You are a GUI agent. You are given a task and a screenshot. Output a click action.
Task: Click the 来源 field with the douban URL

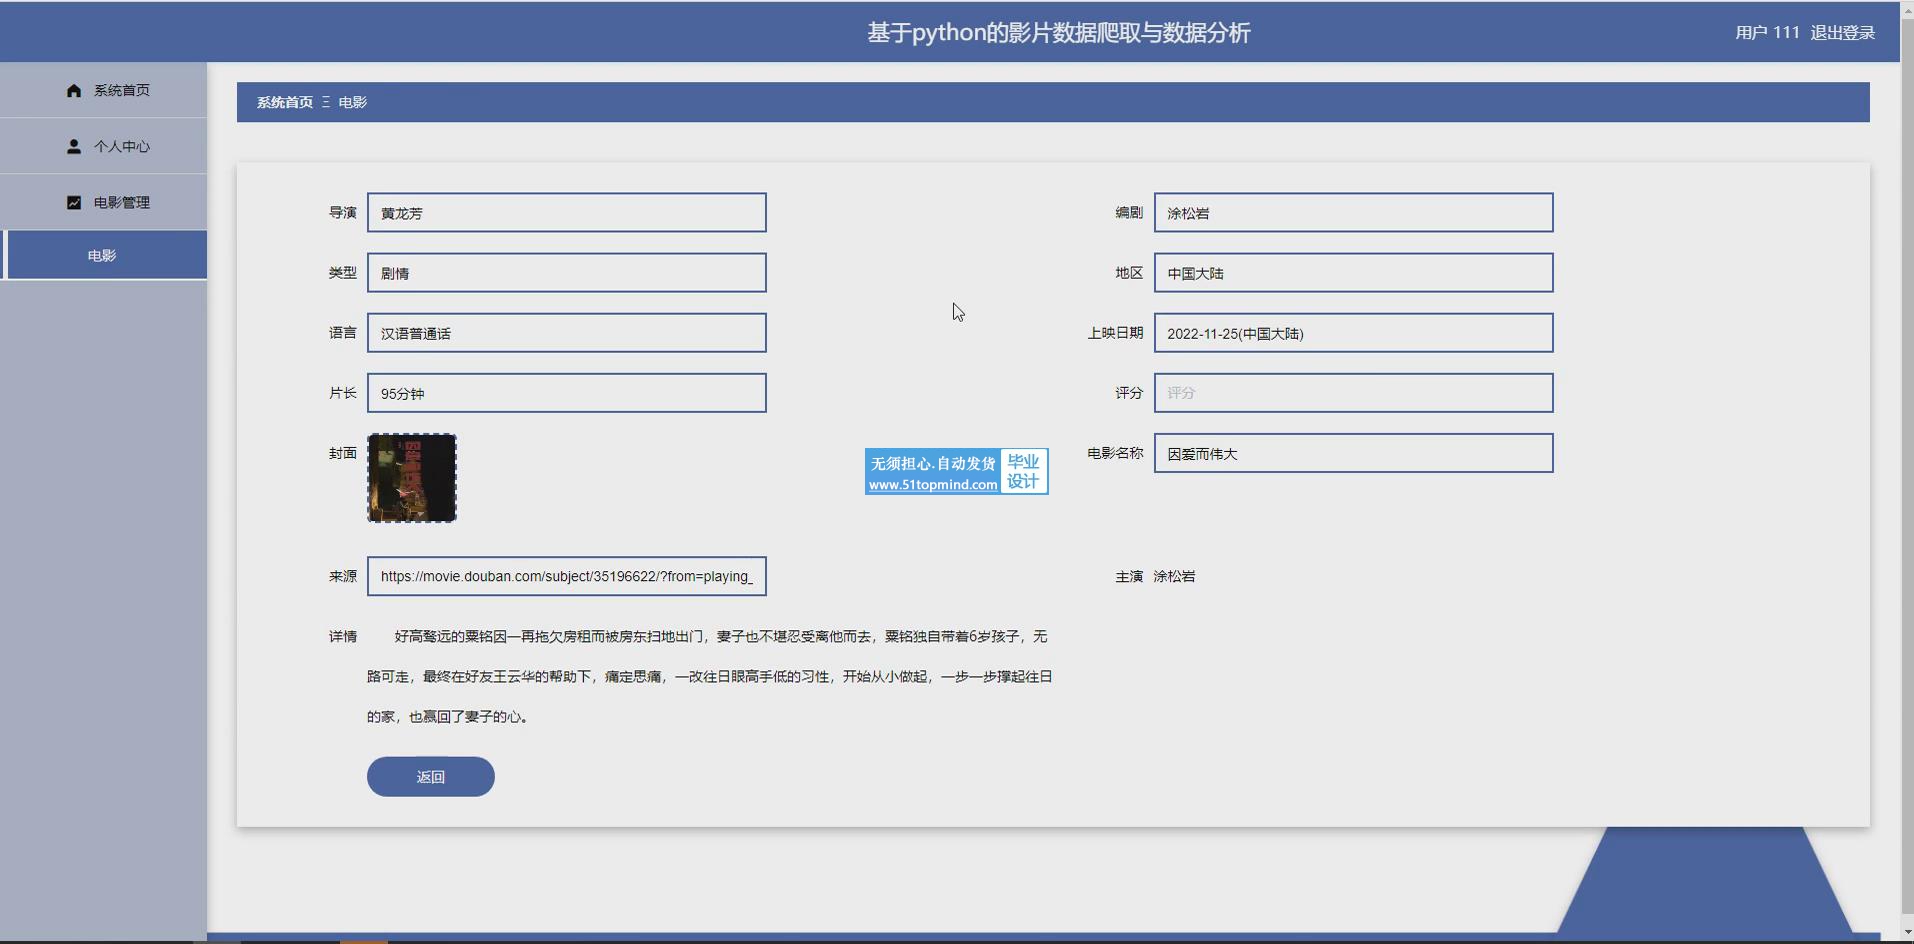(566, 576)
